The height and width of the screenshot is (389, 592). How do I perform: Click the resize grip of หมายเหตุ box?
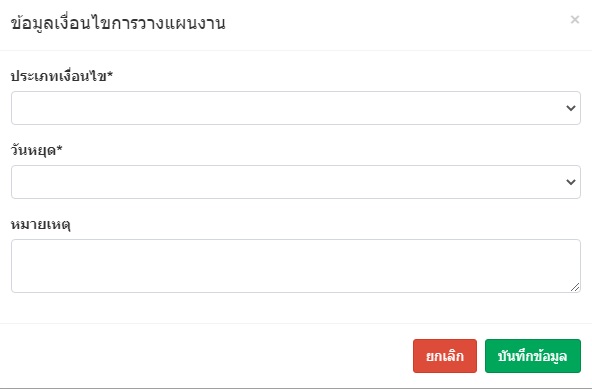point(575,287)
